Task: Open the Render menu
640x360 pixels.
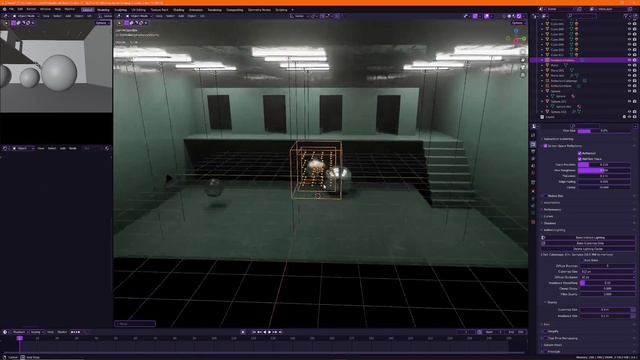Action: point(31,9)
